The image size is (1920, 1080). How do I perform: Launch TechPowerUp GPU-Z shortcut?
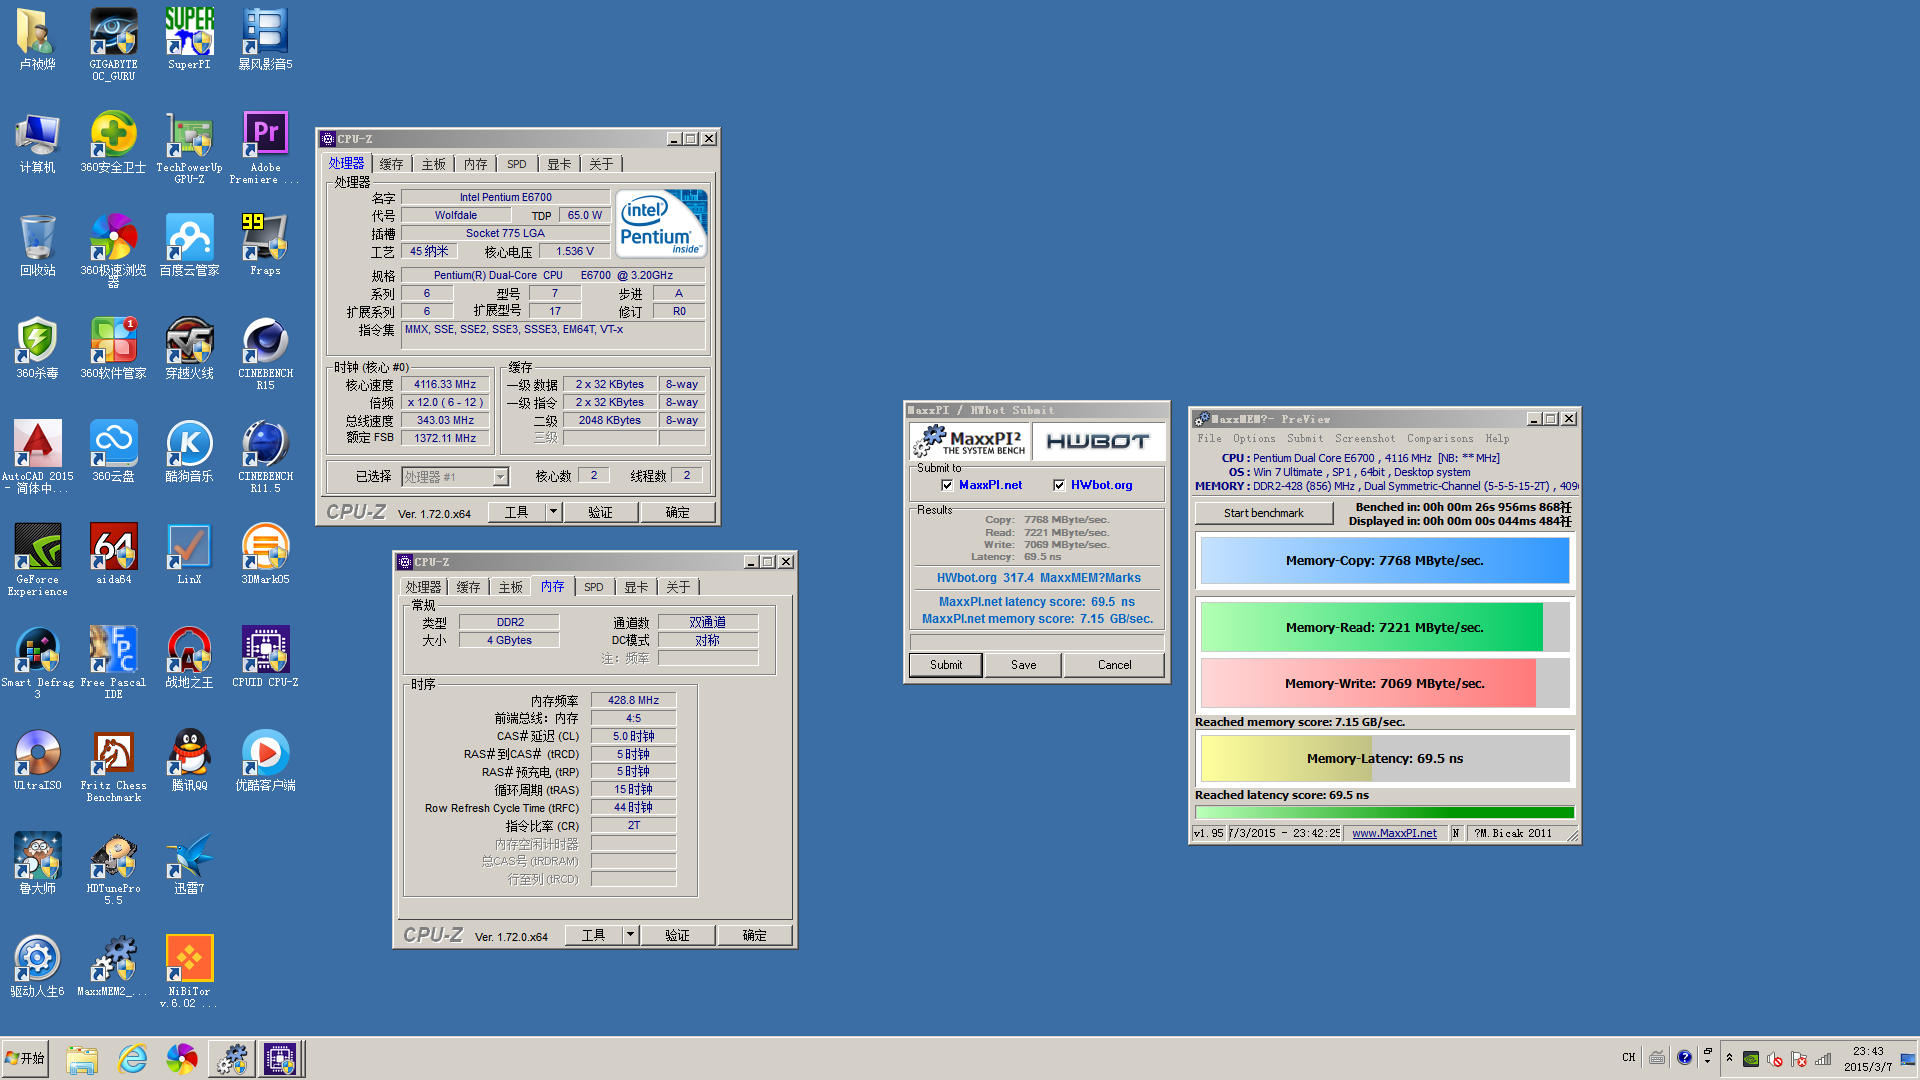[189, 147]
